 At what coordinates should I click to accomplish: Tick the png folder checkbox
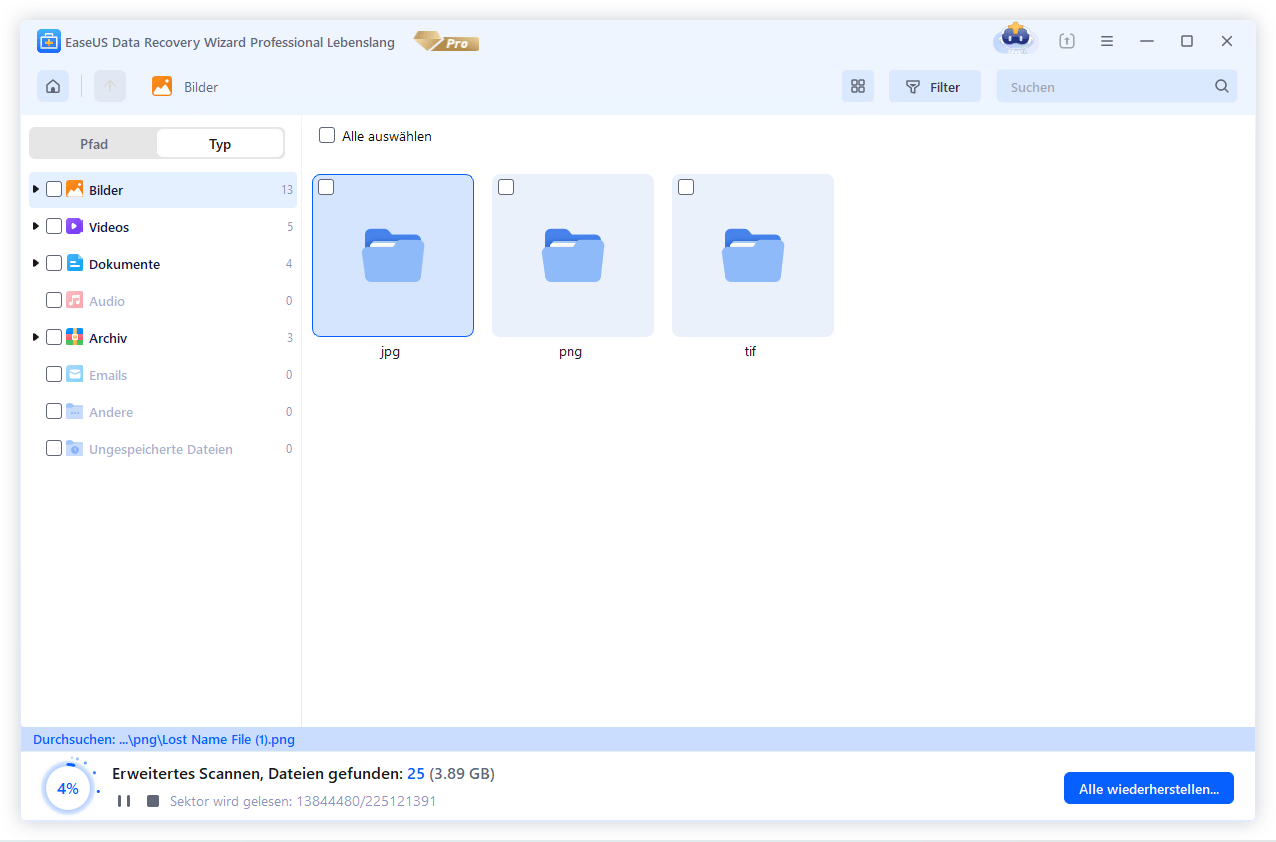pos(506,187)
